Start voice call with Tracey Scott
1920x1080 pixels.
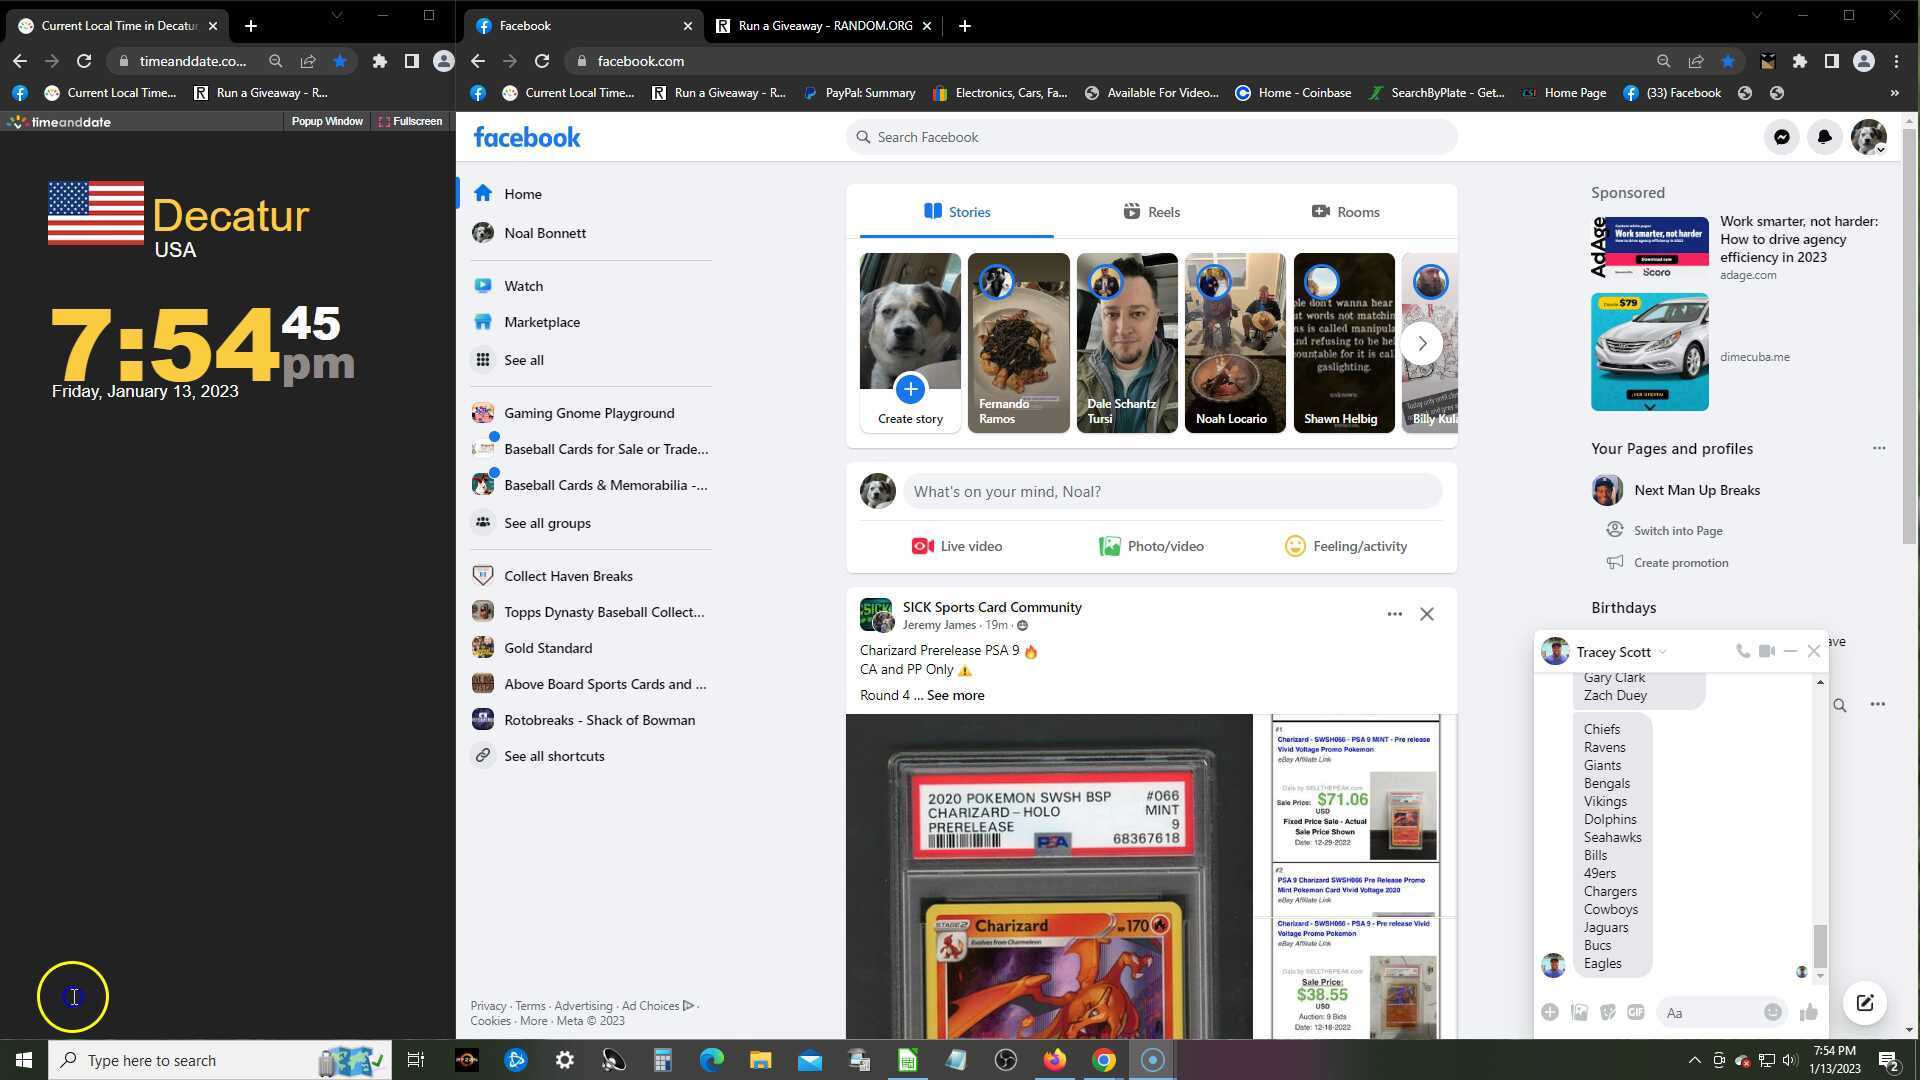click(1742, 651)
